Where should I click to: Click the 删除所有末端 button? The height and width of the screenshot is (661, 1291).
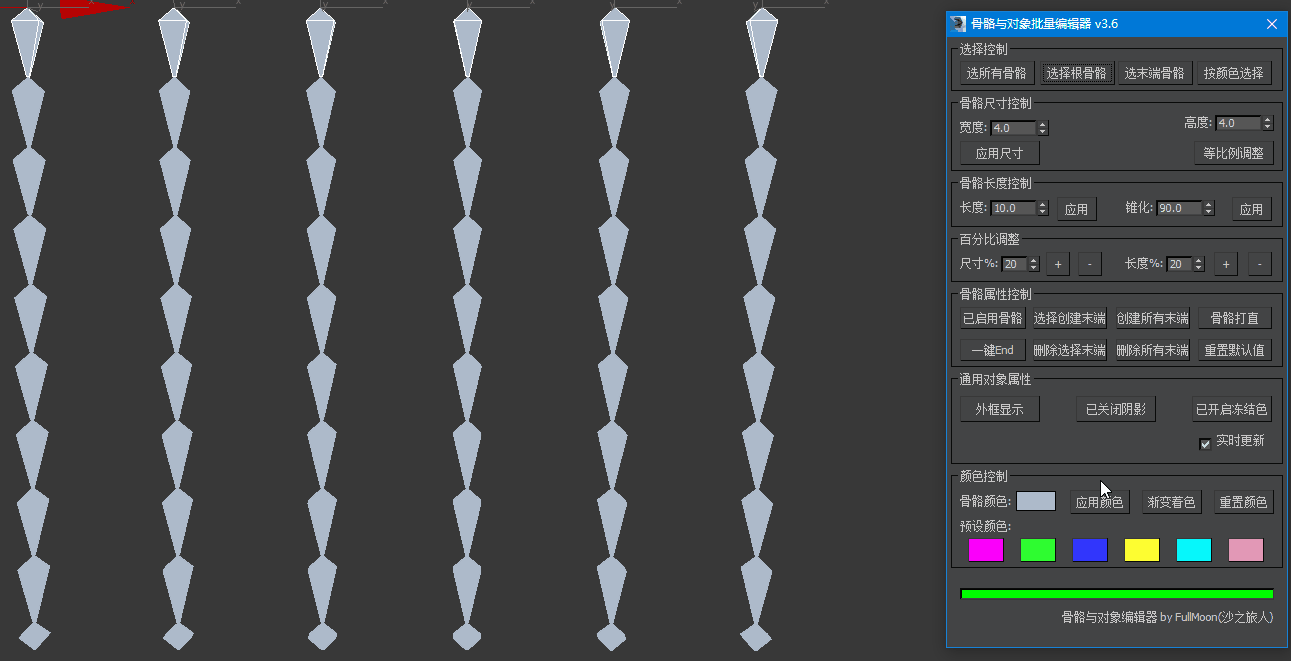(1152, 350)
